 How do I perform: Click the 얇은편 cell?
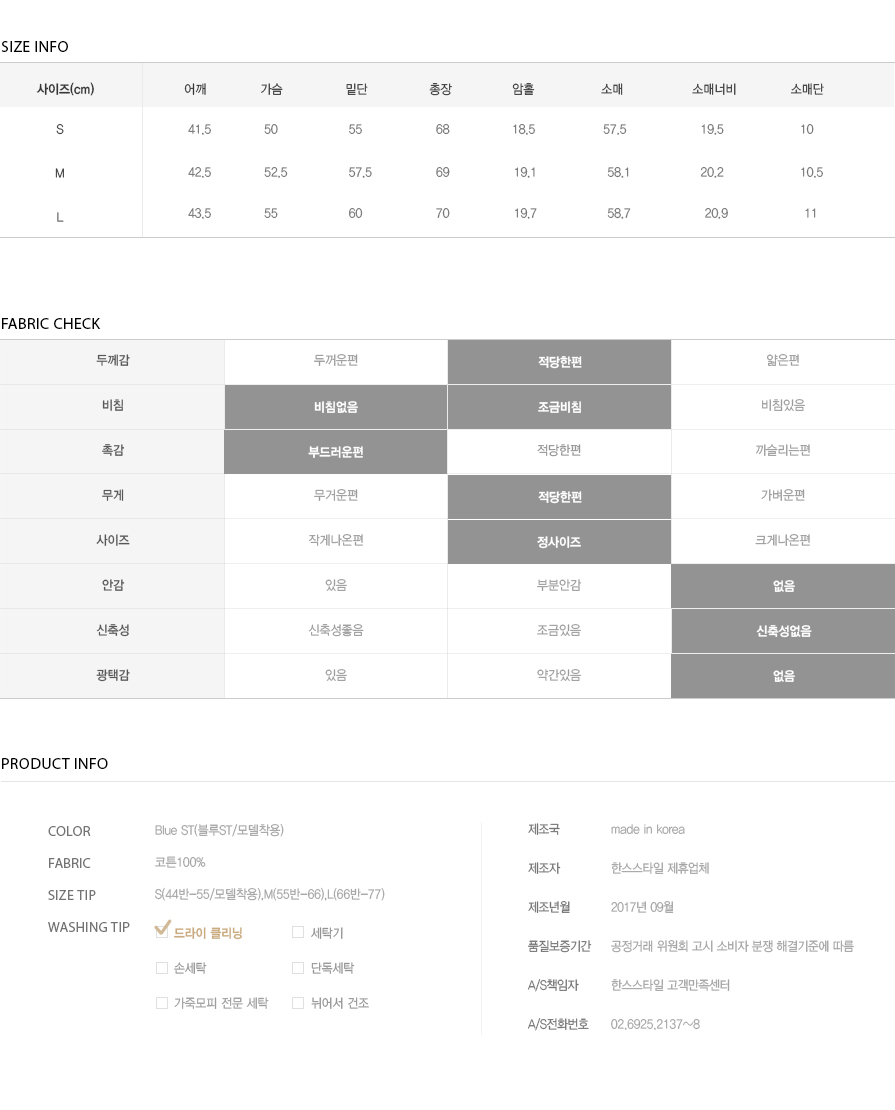pyautogui.click(x=783, y=360)
